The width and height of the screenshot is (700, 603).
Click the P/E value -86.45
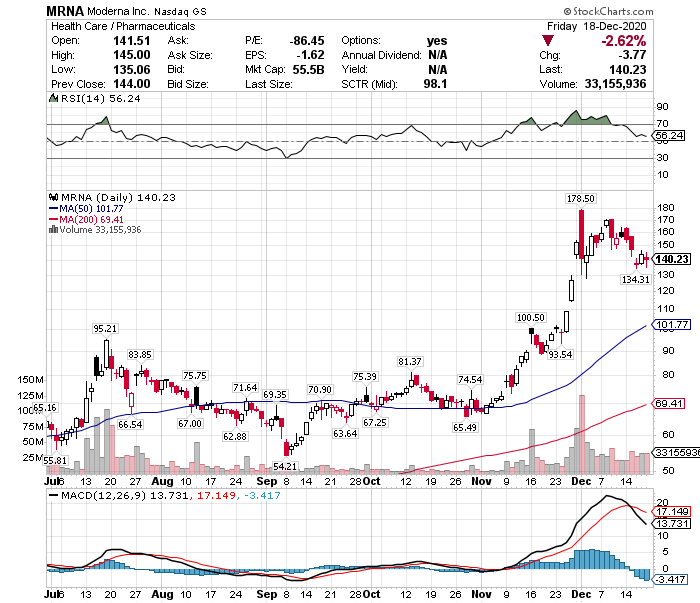click(307, 41)
